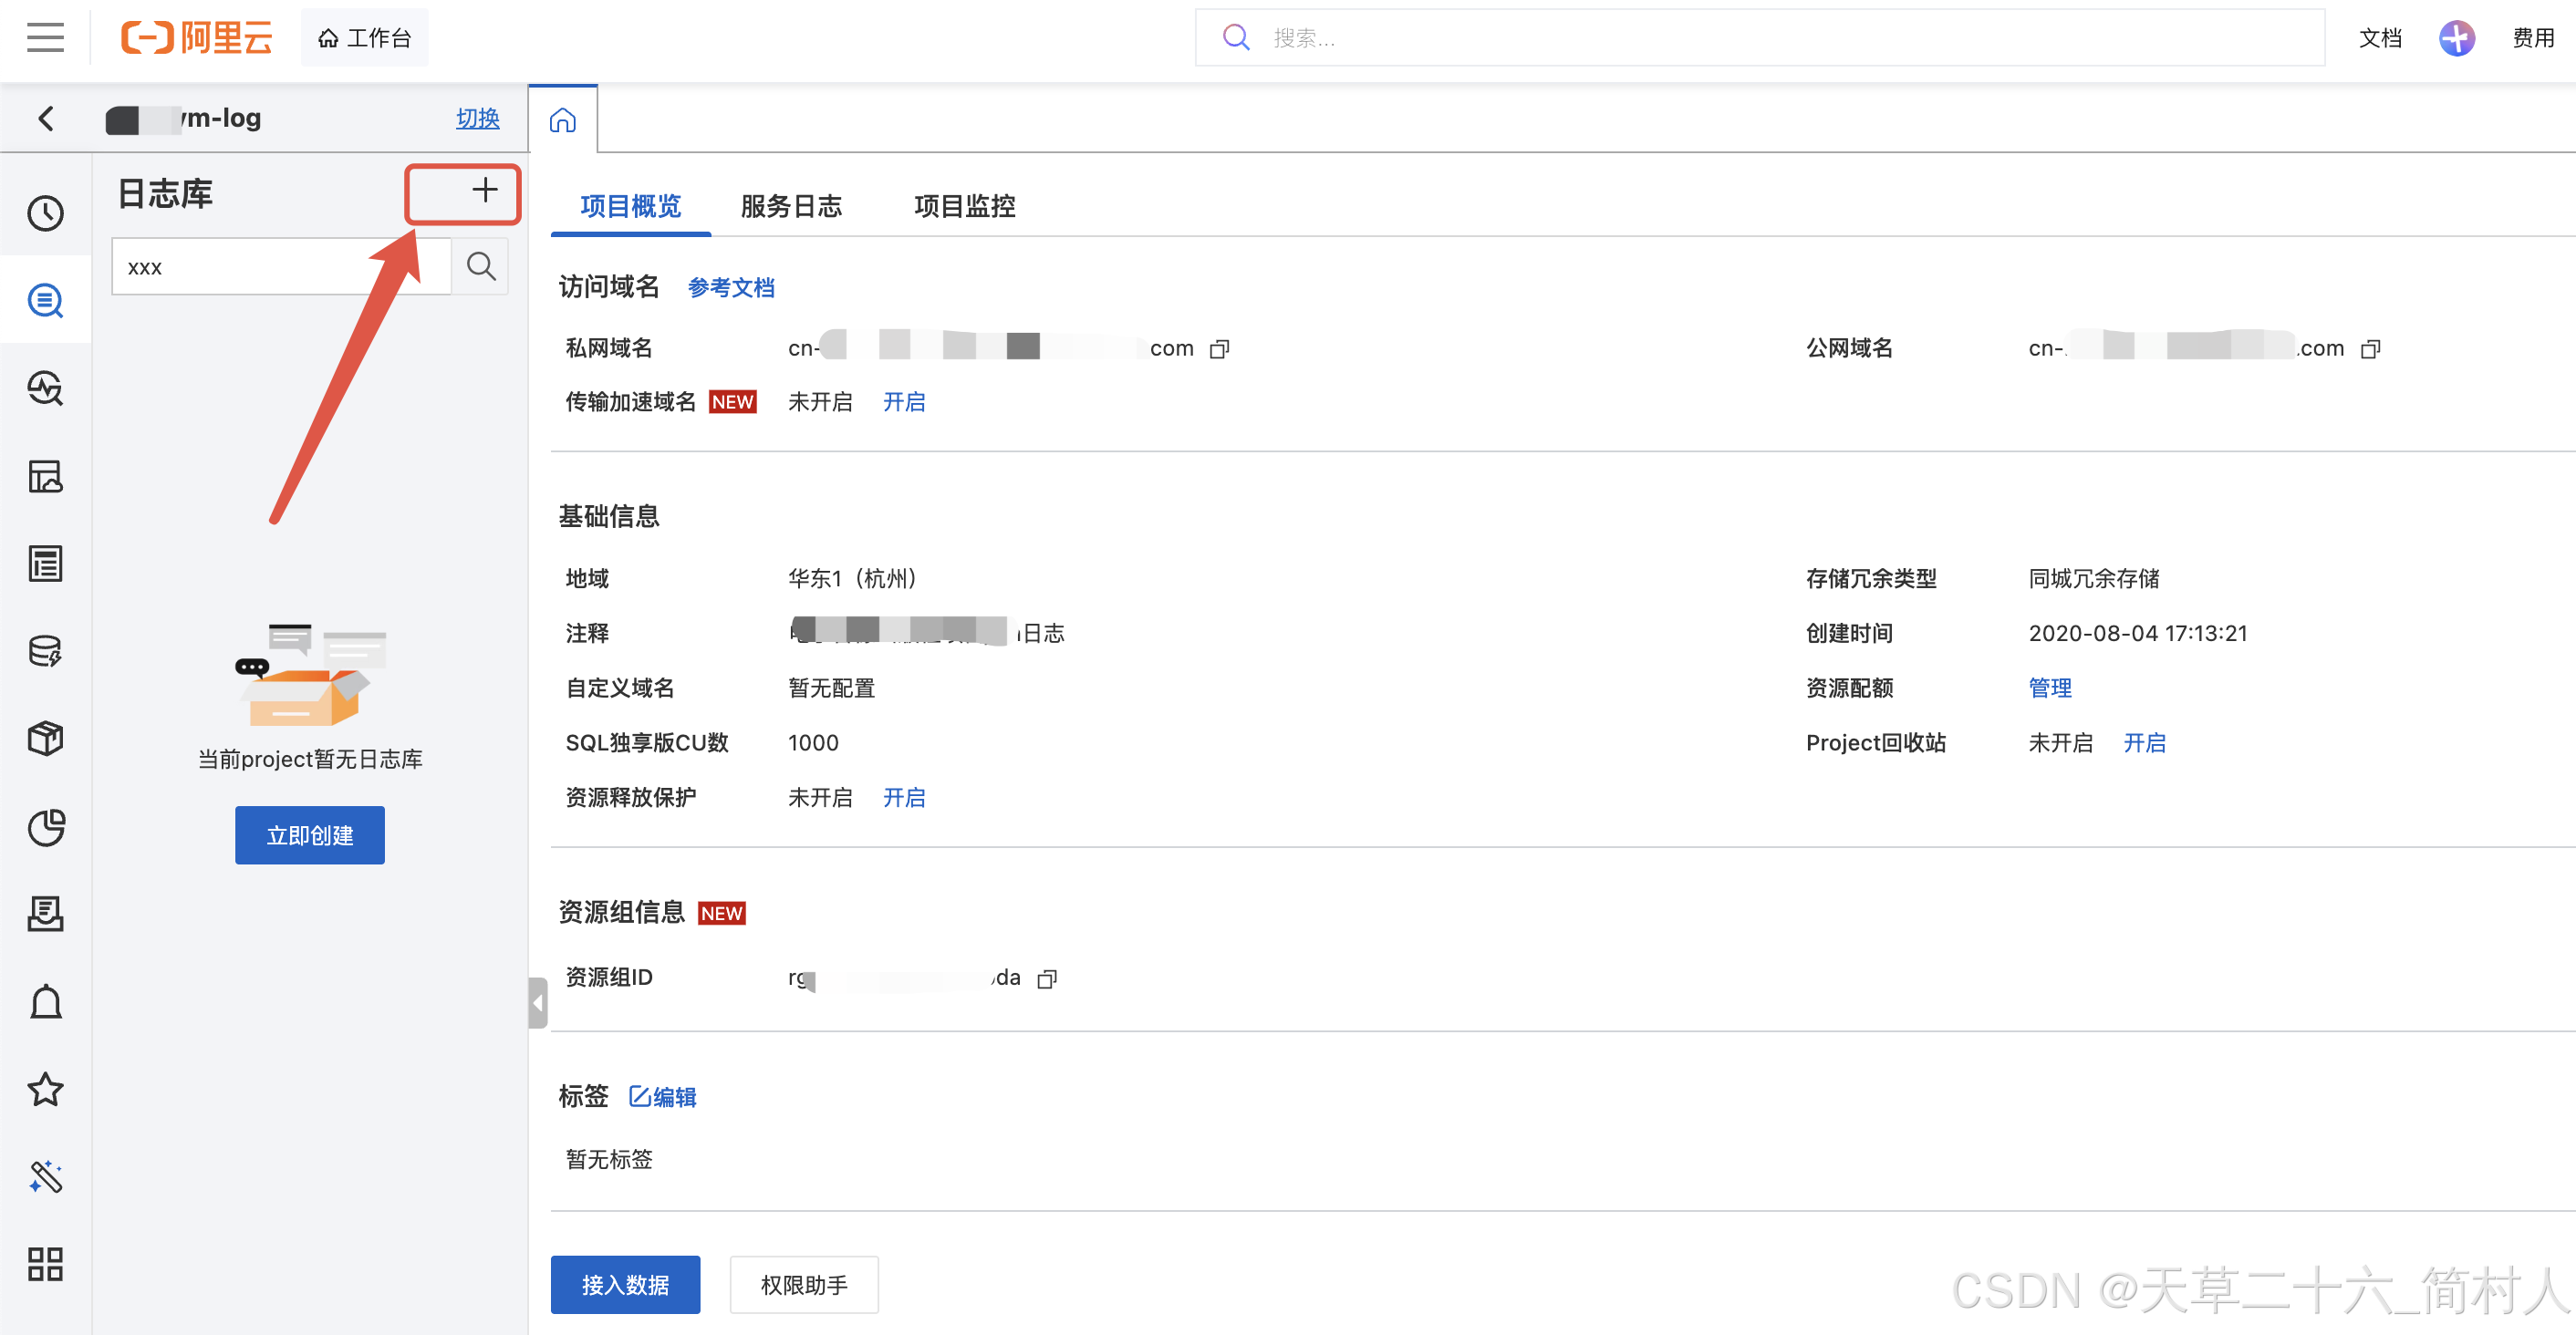This screenshot has width=2576, height=1335.
Task: Go back with the left chevron arrow
Action: tap(46, 119)
